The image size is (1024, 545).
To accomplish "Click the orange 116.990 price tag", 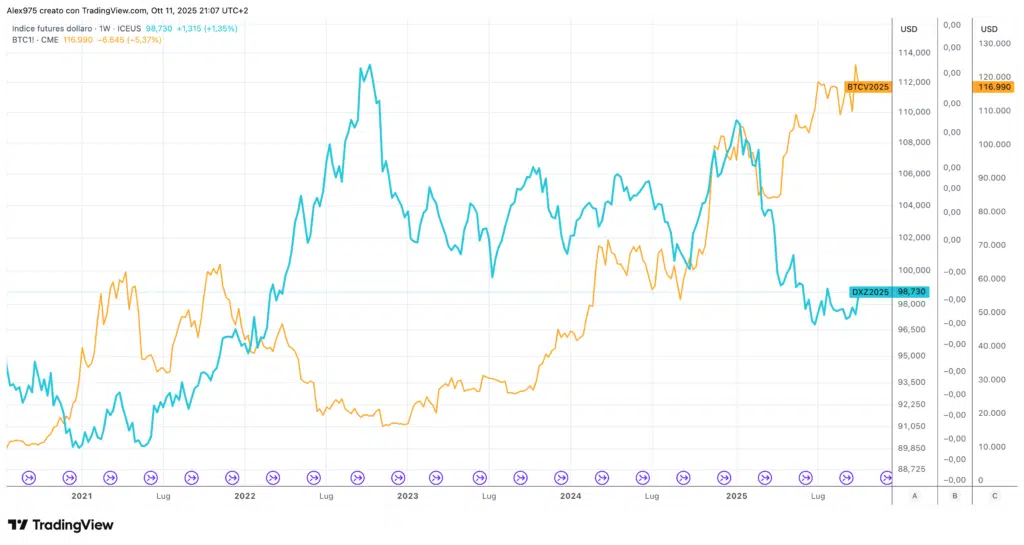I will coord(992,87).
